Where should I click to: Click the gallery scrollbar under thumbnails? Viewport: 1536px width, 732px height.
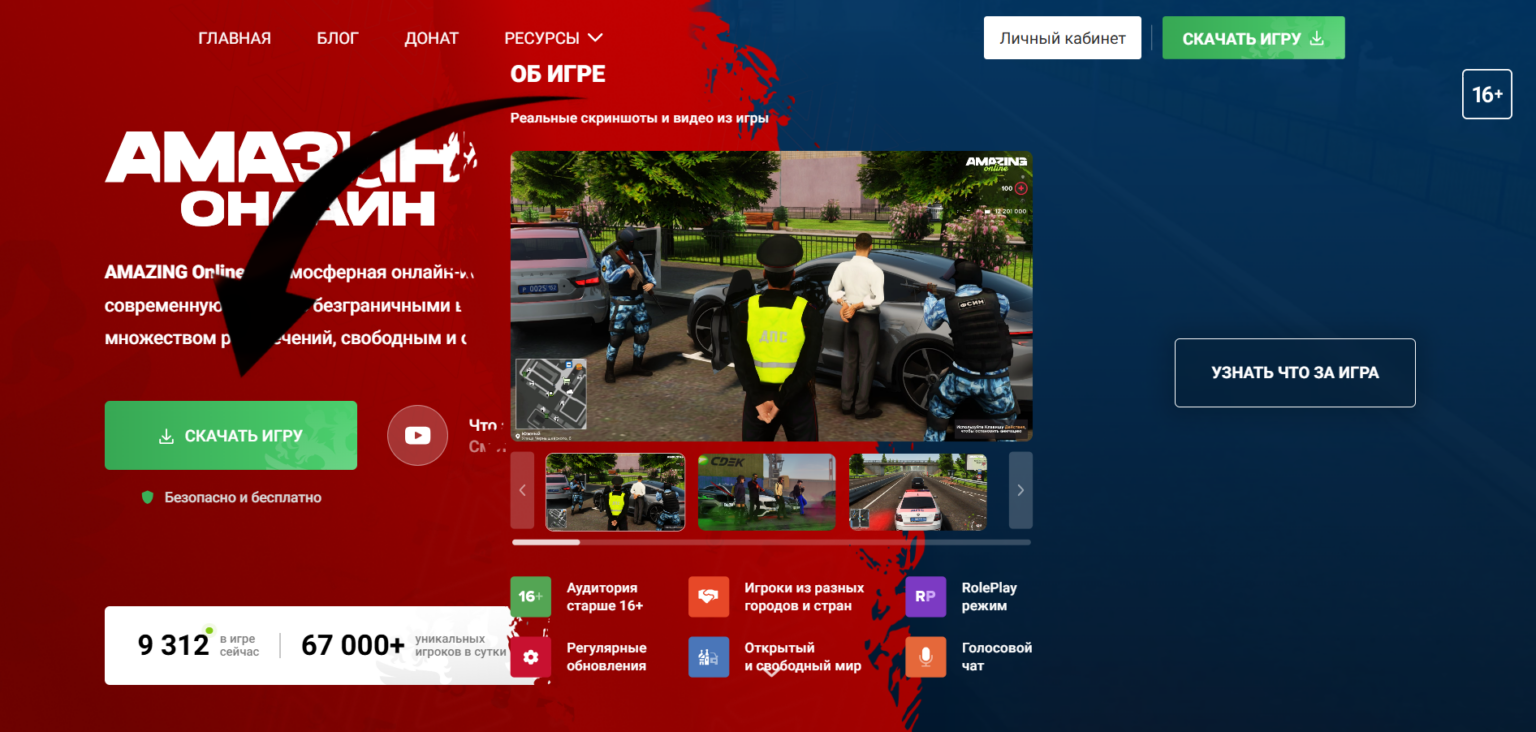click(771, 542)
